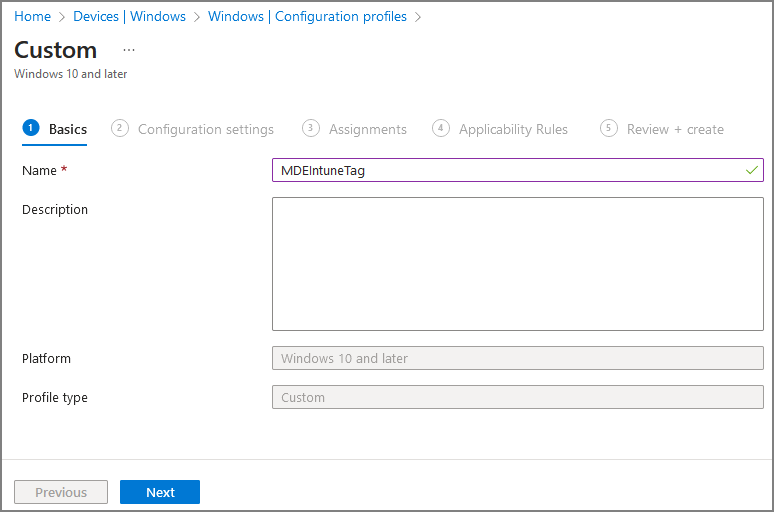Click the Previous button

(61, 492)
